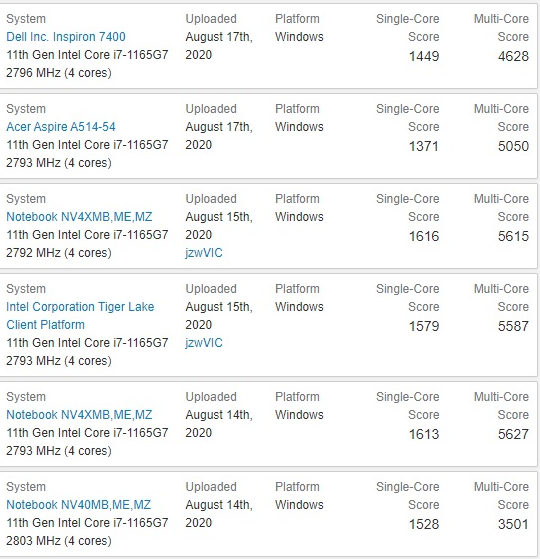The width and height of the screenshot is (540, 559).
Task: Click the 2796 MHz (4 cores) text
Action: [x=59, y=73]
